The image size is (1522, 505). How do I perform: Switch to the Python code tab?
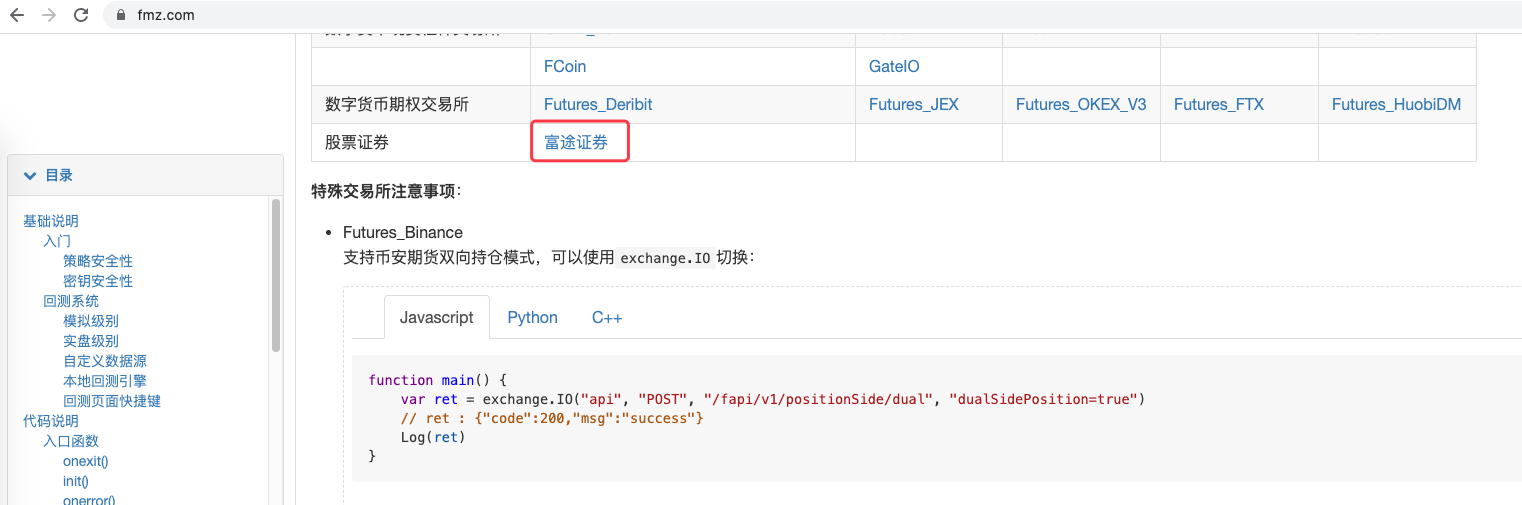click(x=532, y=317)
